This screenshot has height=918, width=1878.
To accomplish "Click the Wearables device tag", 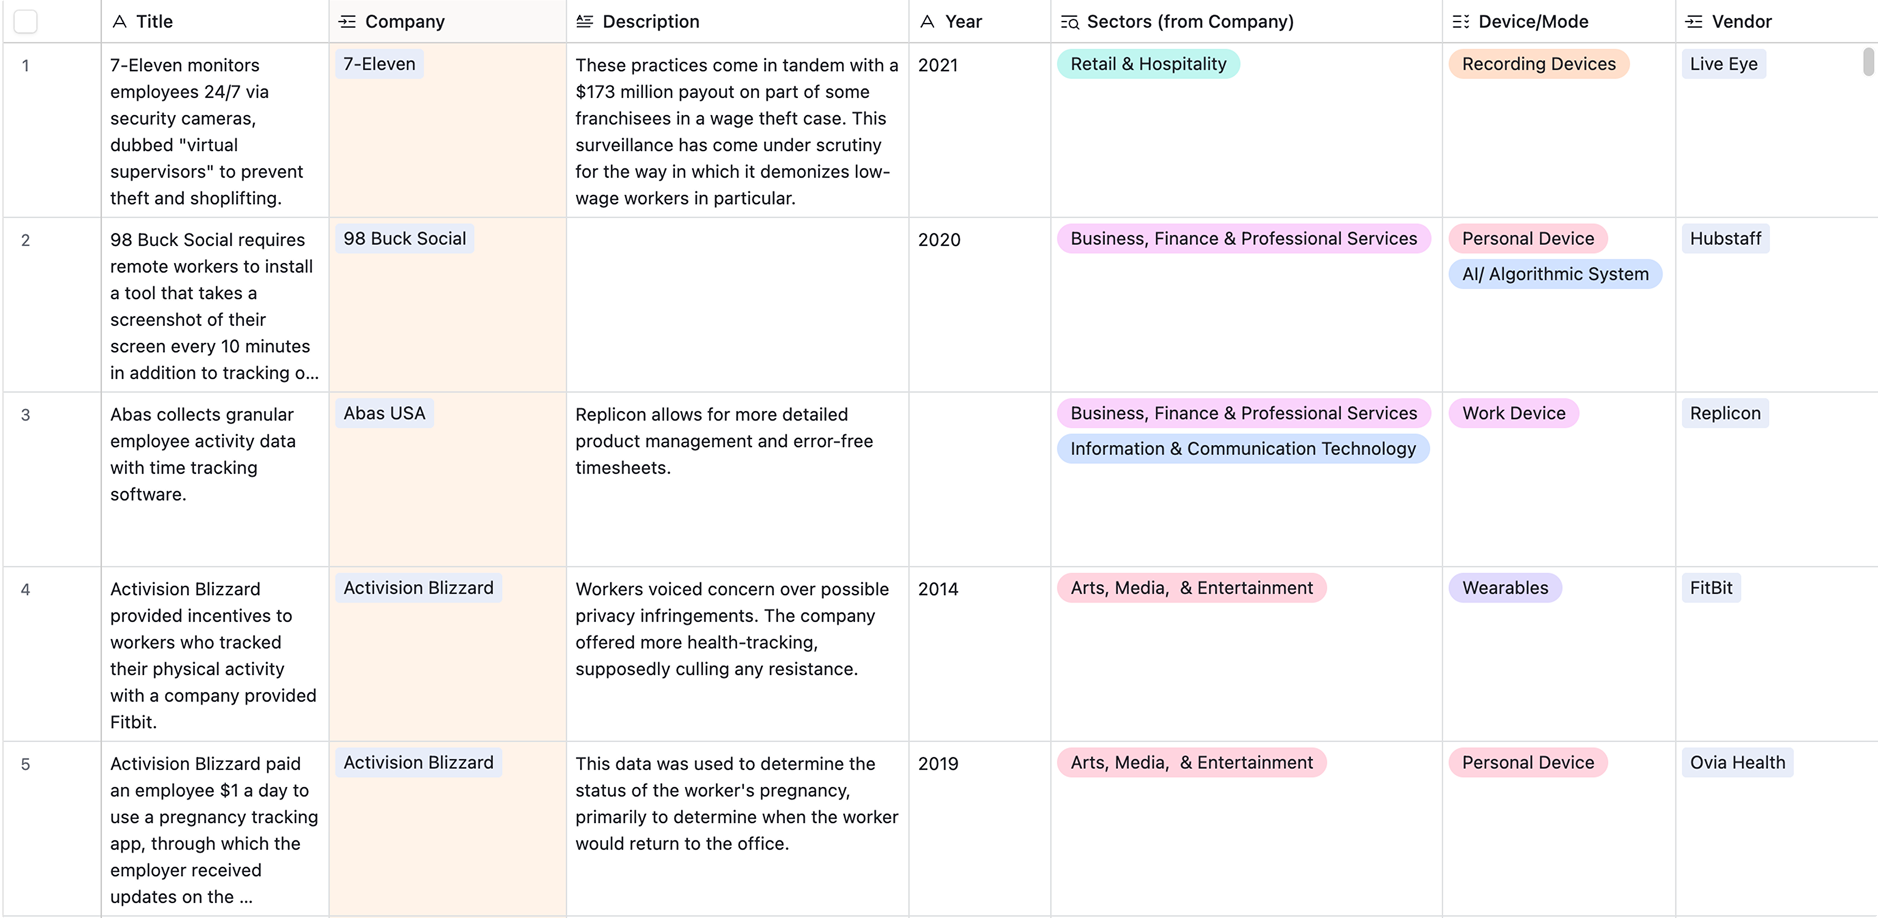I will [x=1505, y=588].
